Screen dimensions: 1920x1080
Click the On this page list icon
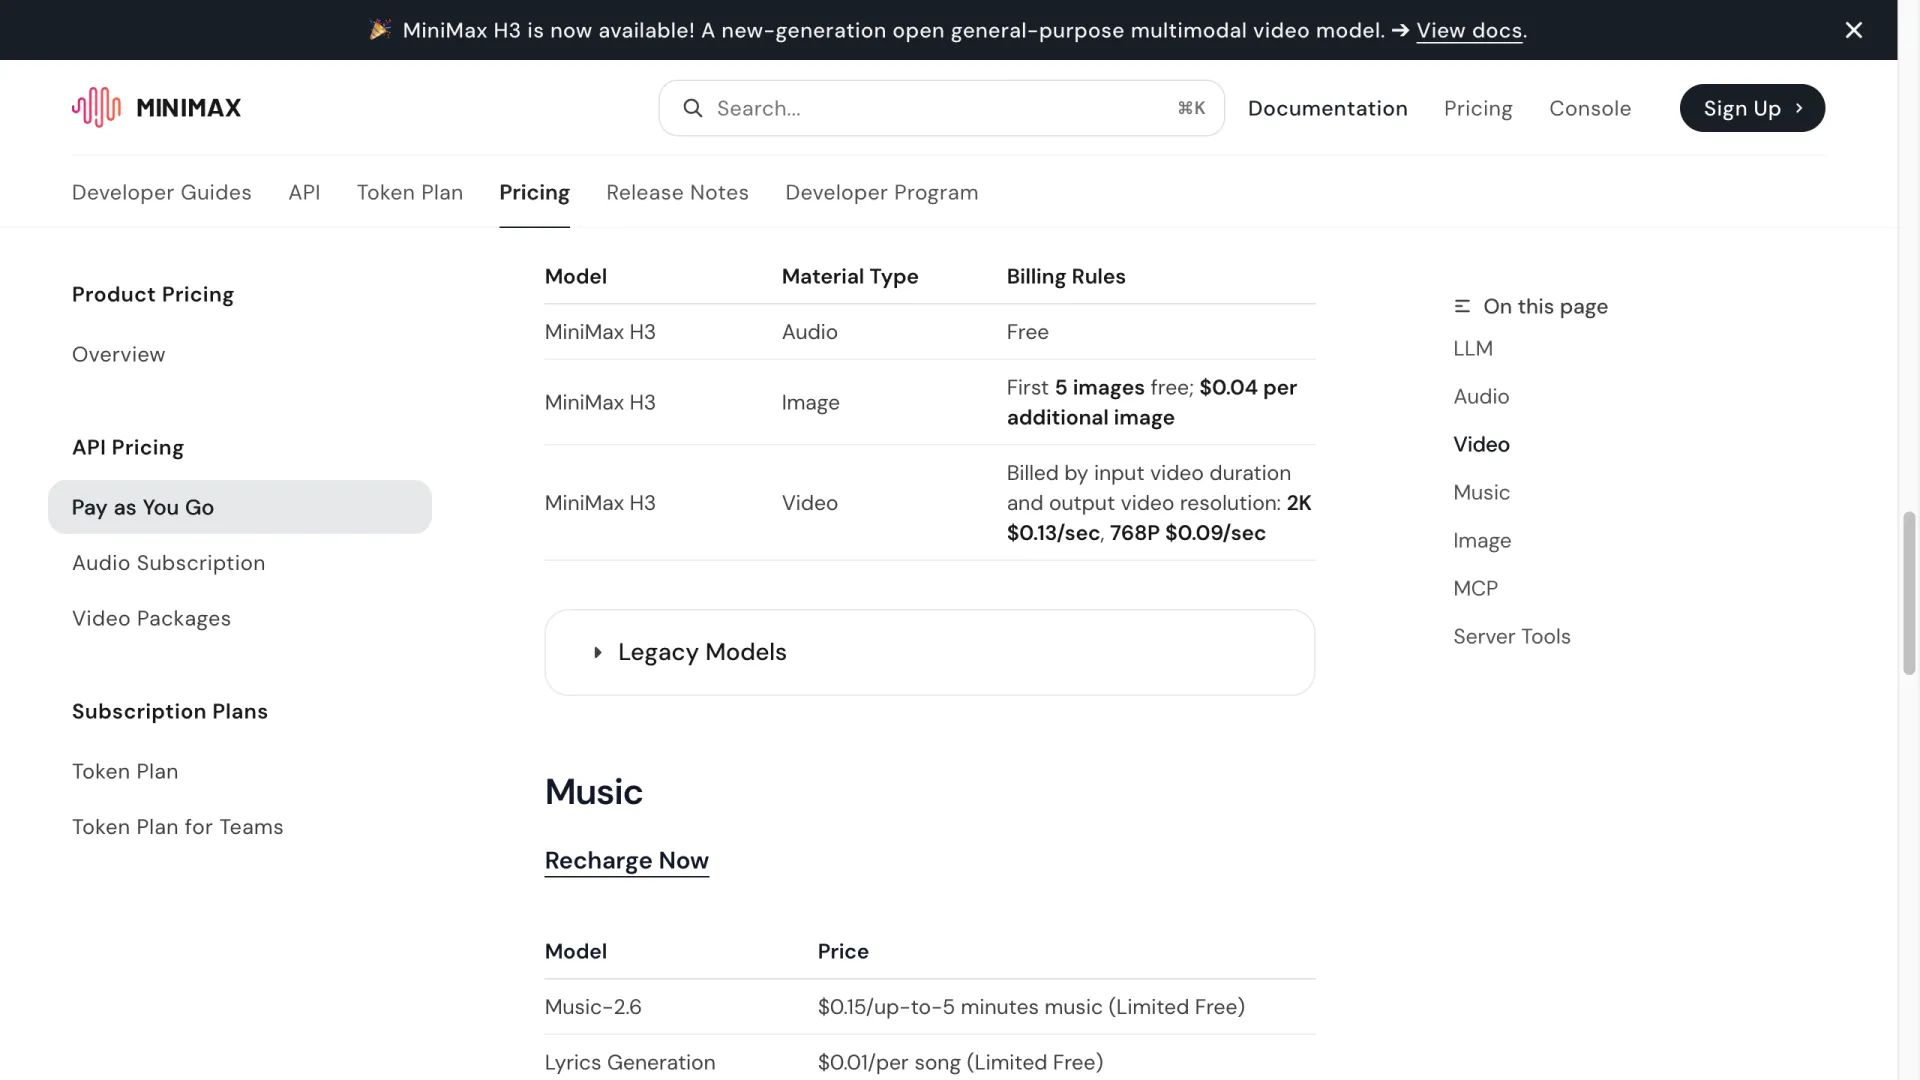[x=1462, y=306]
